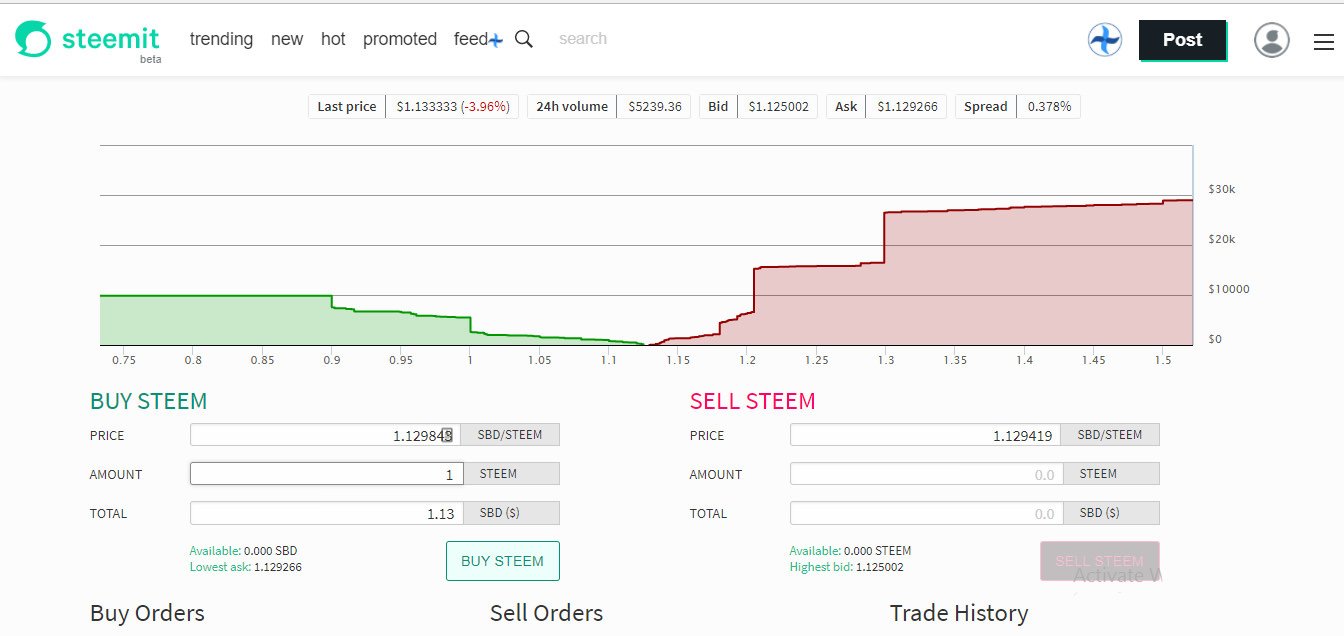
Task: Go to the new posts tab
Action: click(x=287, y=39)
